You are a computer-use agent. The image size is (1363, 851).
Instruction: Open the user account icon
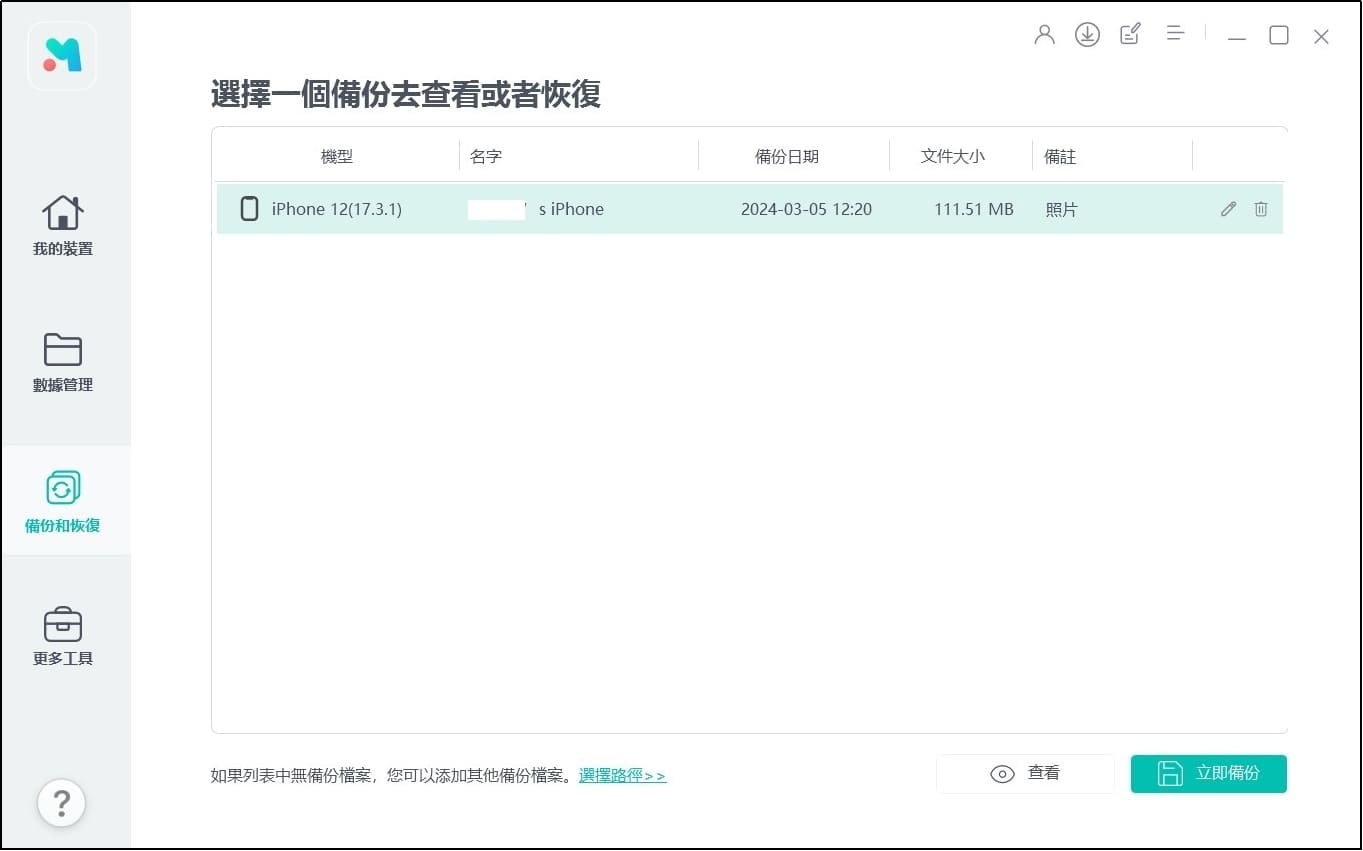pyautogui.click(x=1044, y=35)
